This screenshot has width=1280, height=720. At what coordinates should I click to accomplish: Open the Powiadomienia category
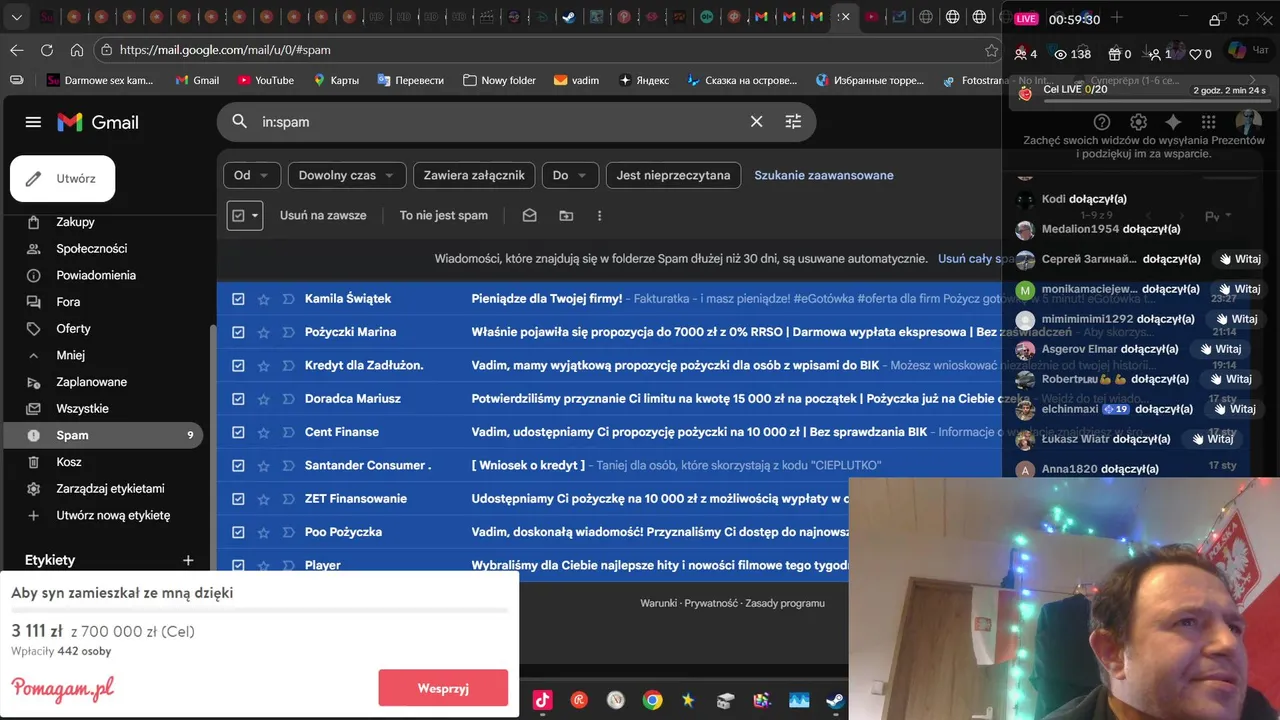(96, 275)
